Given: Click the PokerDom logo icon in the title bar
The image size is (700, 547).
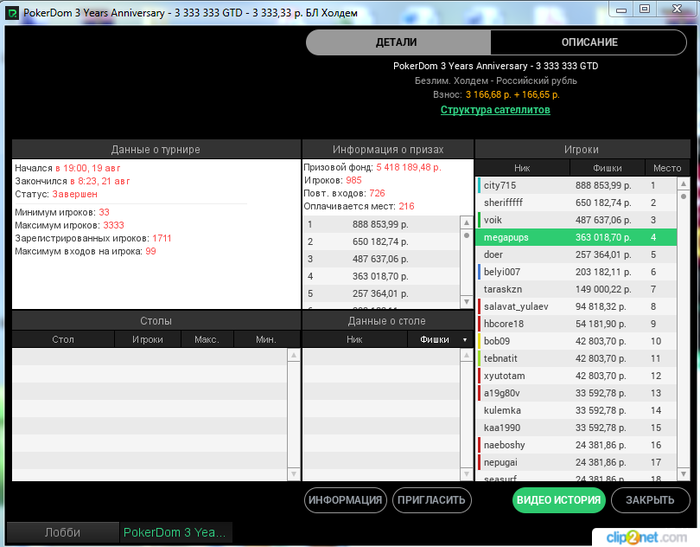Looking at the screenshot, I should (x=12, y=13).
